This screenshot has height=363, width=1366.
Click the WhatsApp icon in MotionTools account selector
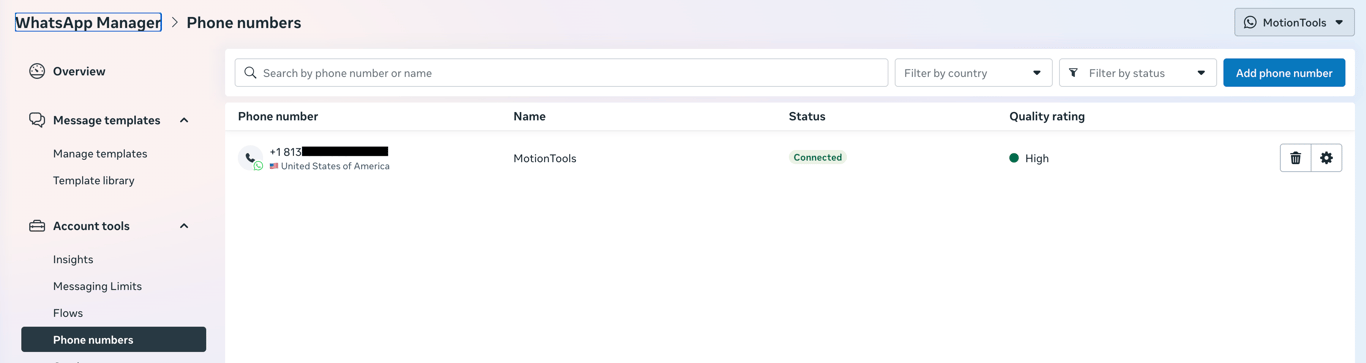pyautogui.click(x=1250, y=22)
